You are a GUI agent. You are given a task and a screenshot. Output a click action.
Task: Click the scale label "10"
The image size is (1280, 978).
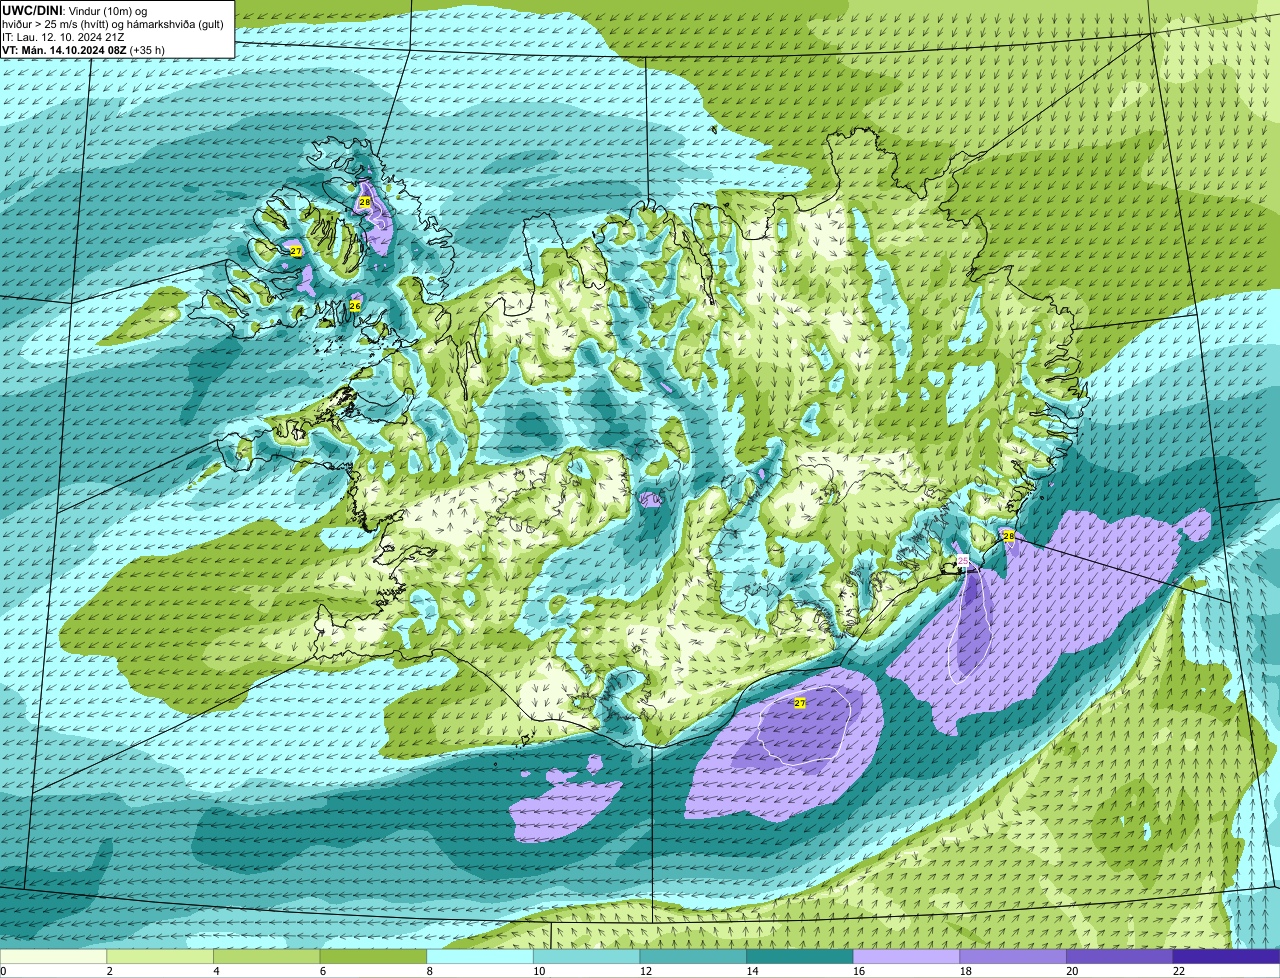pos(539,971)
